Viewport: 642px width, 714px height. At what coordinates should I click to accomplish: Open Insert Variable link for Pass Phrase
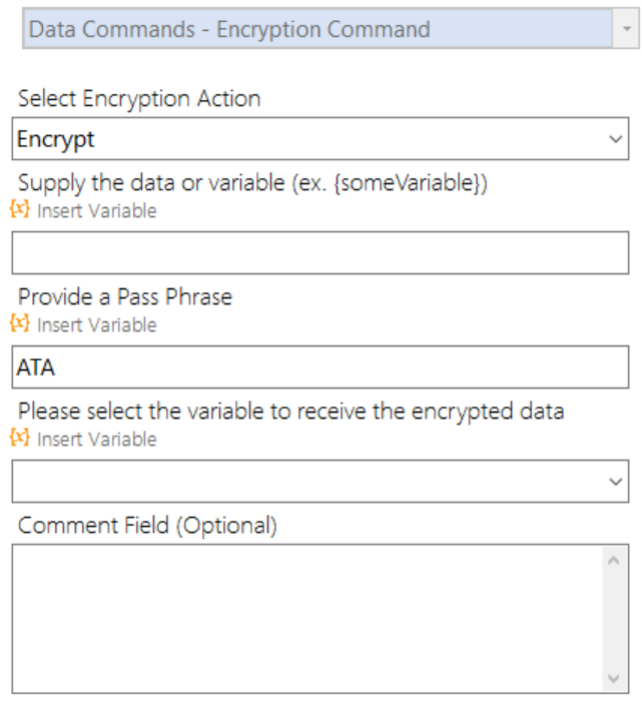coord(97,326)
